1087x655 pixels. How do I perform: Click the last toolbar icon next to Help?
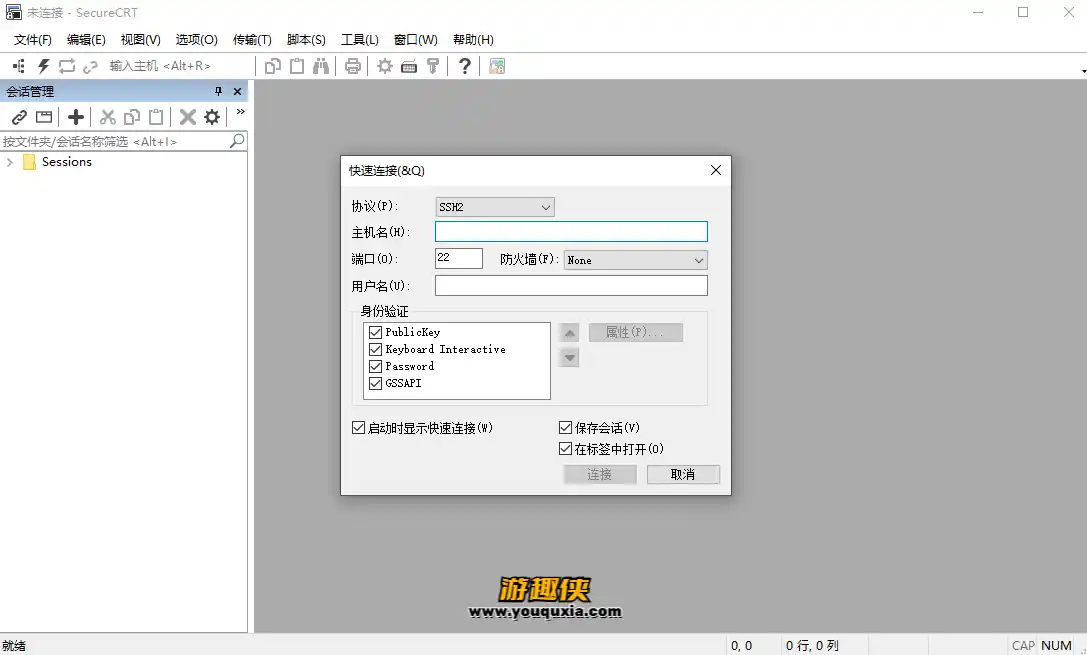[497, 66]
